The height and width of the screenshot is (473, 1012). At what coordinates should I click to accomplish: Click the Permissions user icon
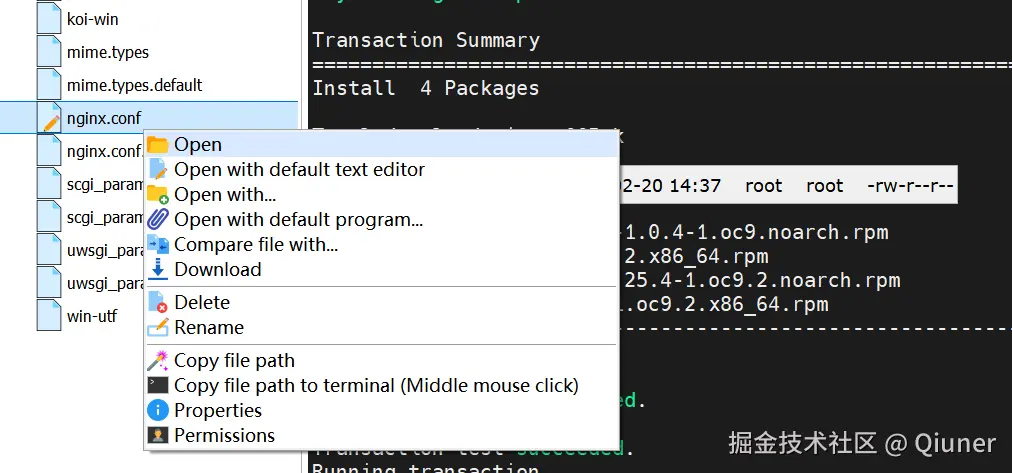click(x=157, y=436)
